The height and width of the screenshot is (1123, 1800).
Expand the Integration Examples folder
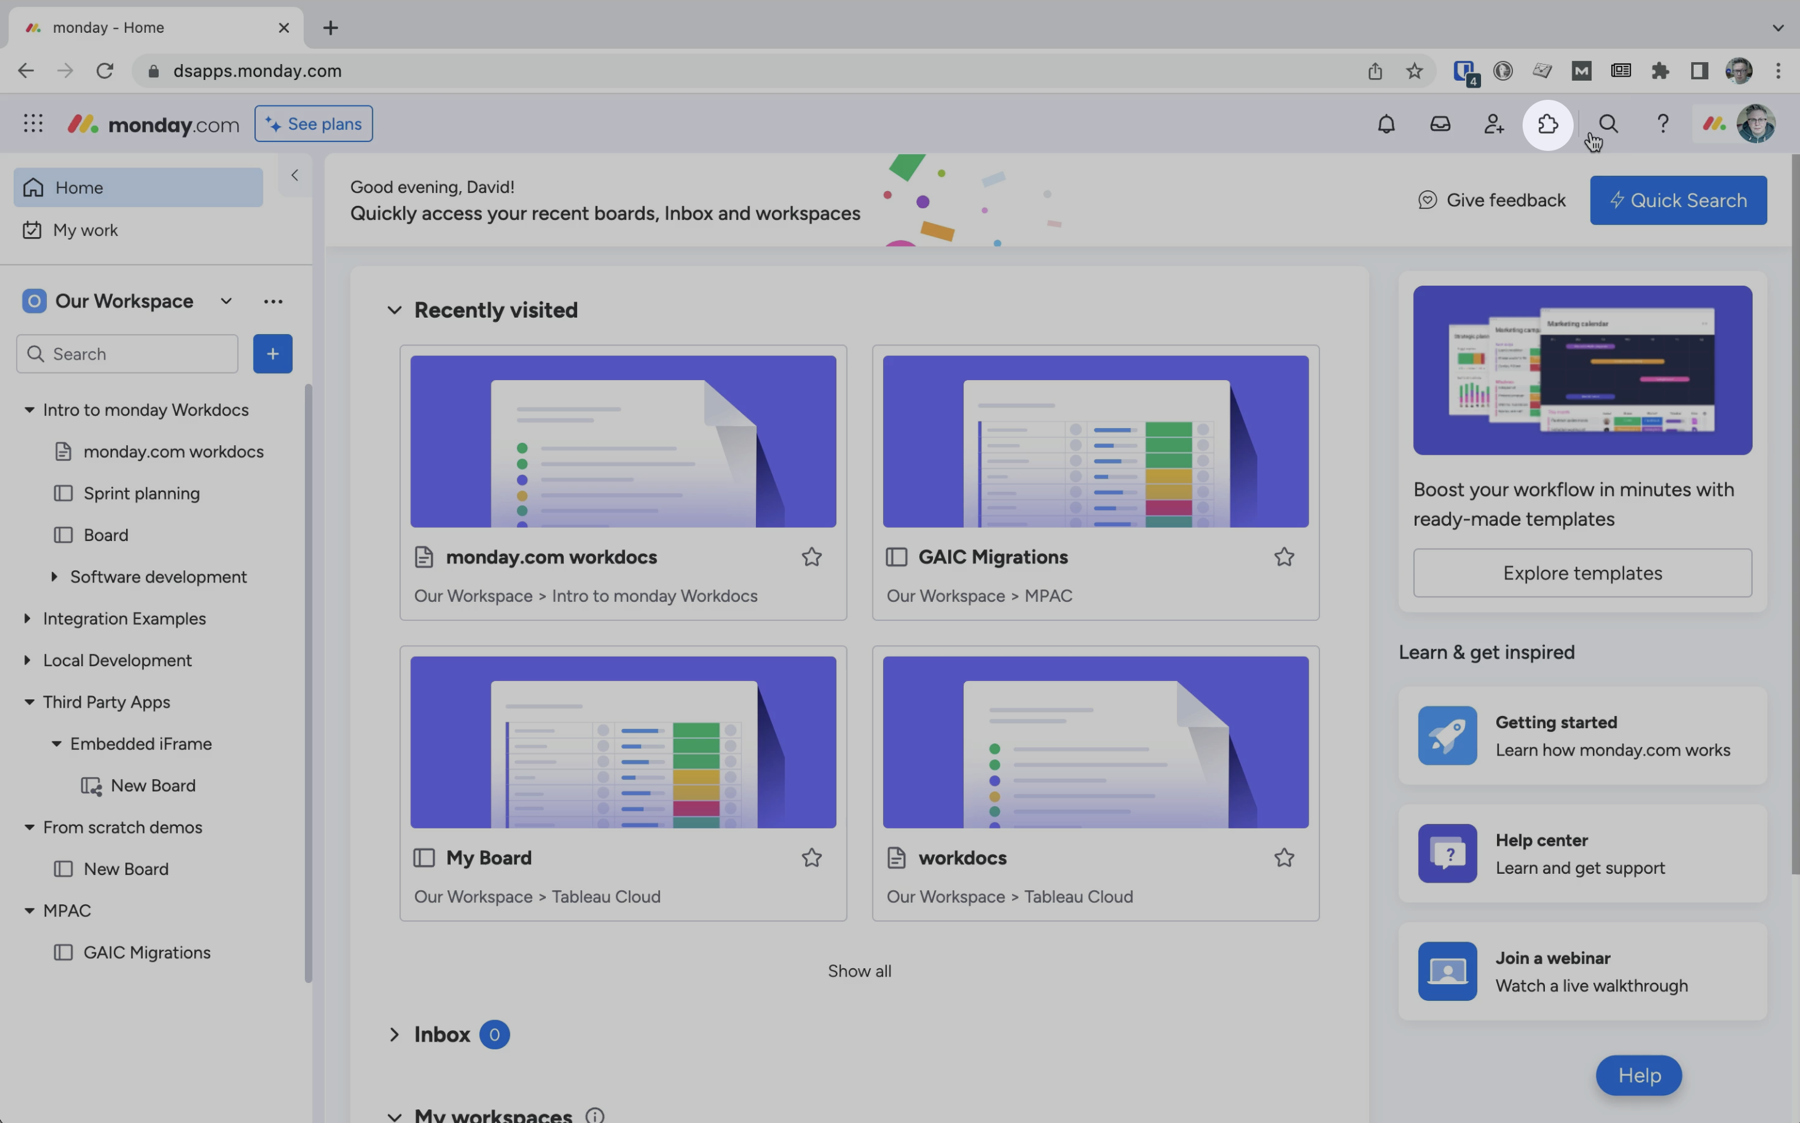coord(27,619)
